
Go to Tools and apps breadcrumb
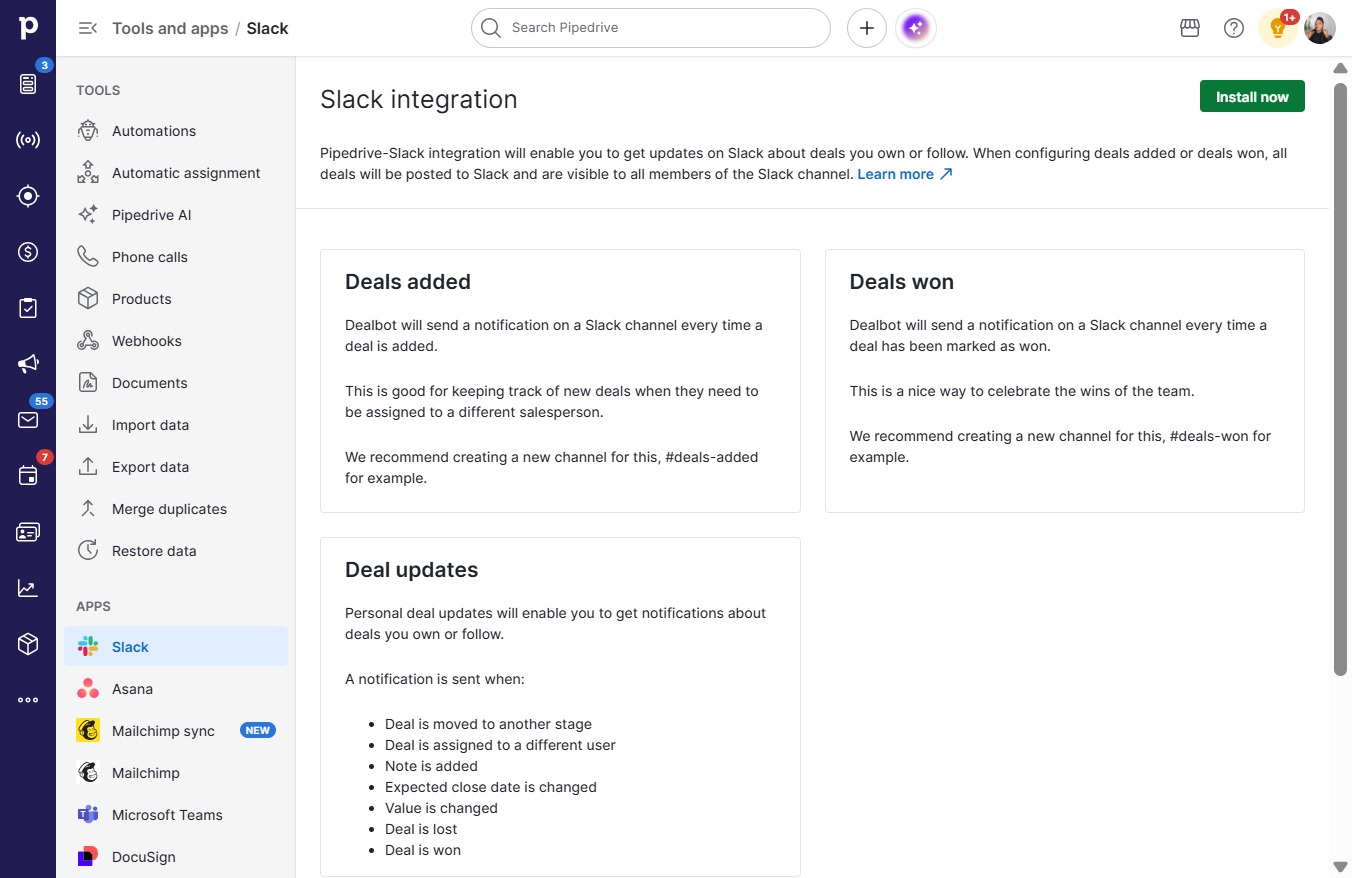(170, 28)
